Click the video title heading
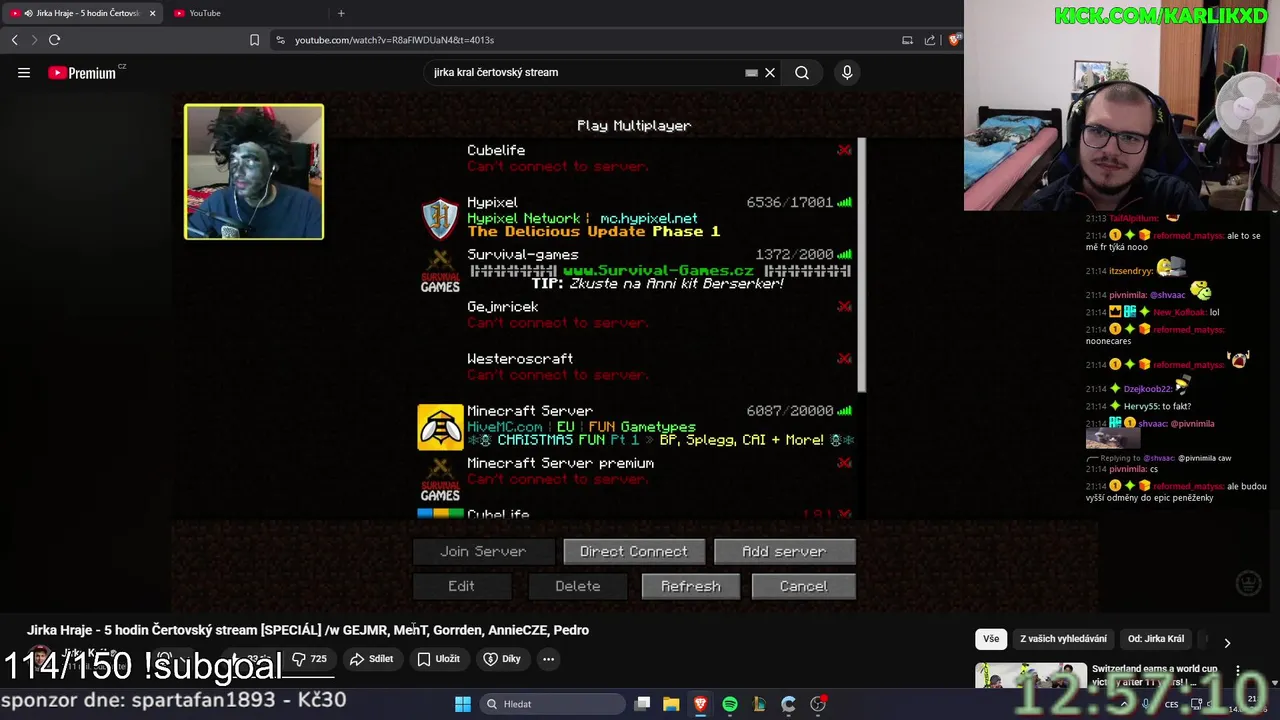1280x720 pixels. 308,630
